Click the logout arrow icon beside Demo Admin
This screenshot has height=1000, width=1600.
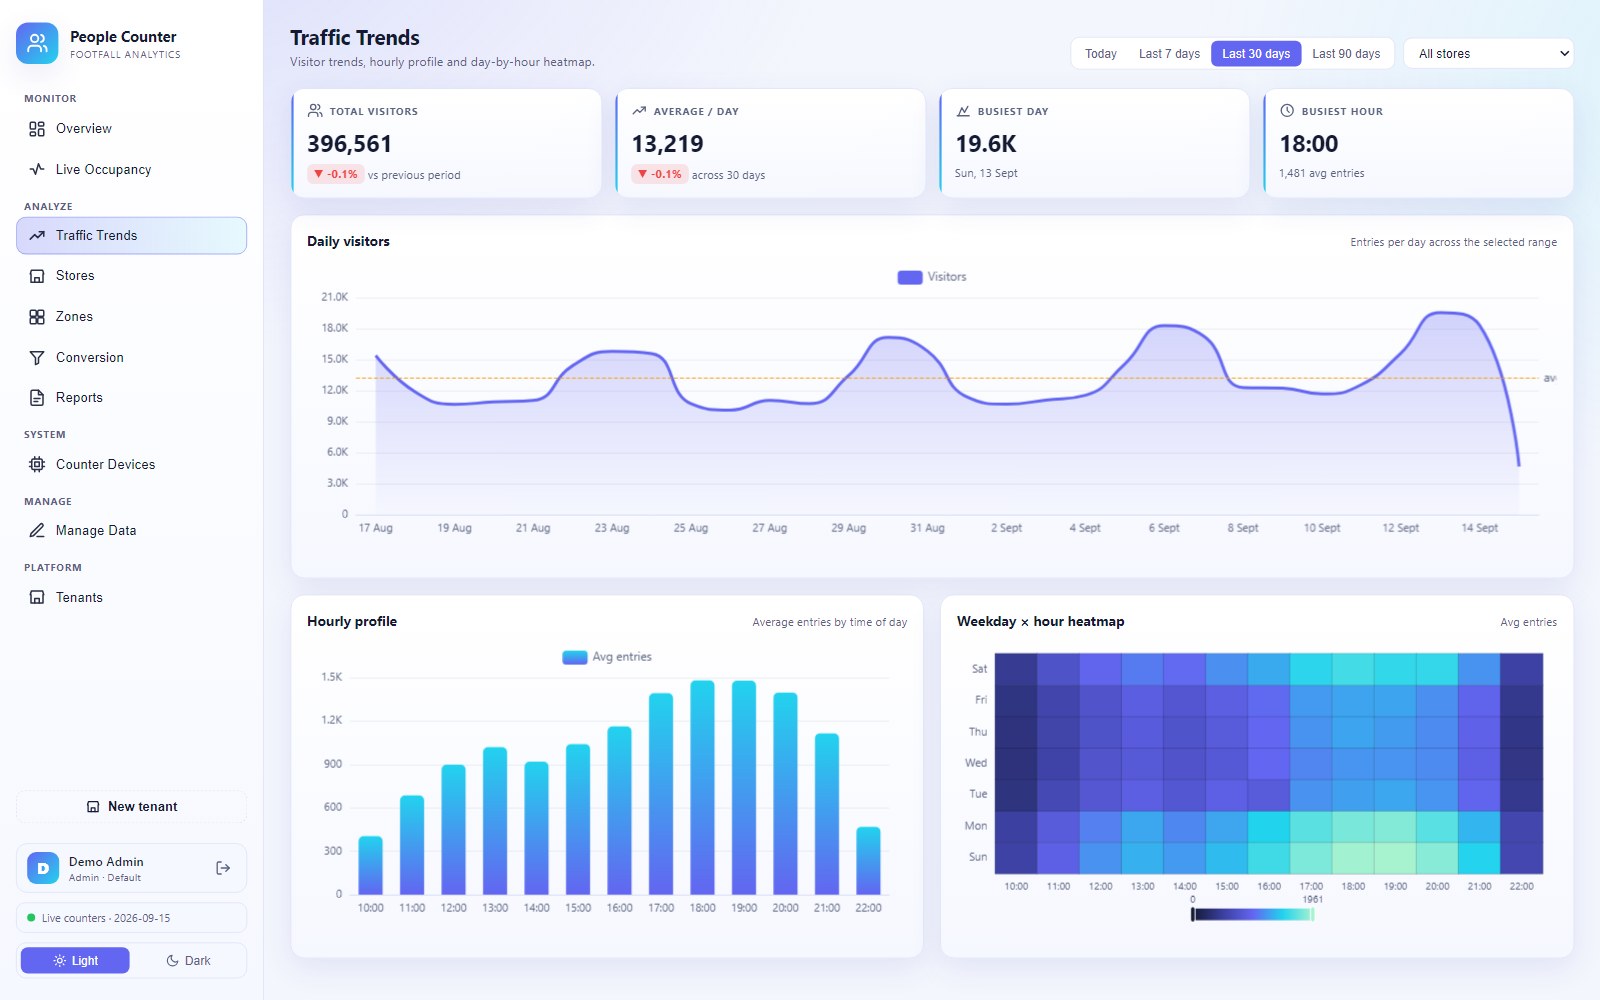tap(223, 868)
